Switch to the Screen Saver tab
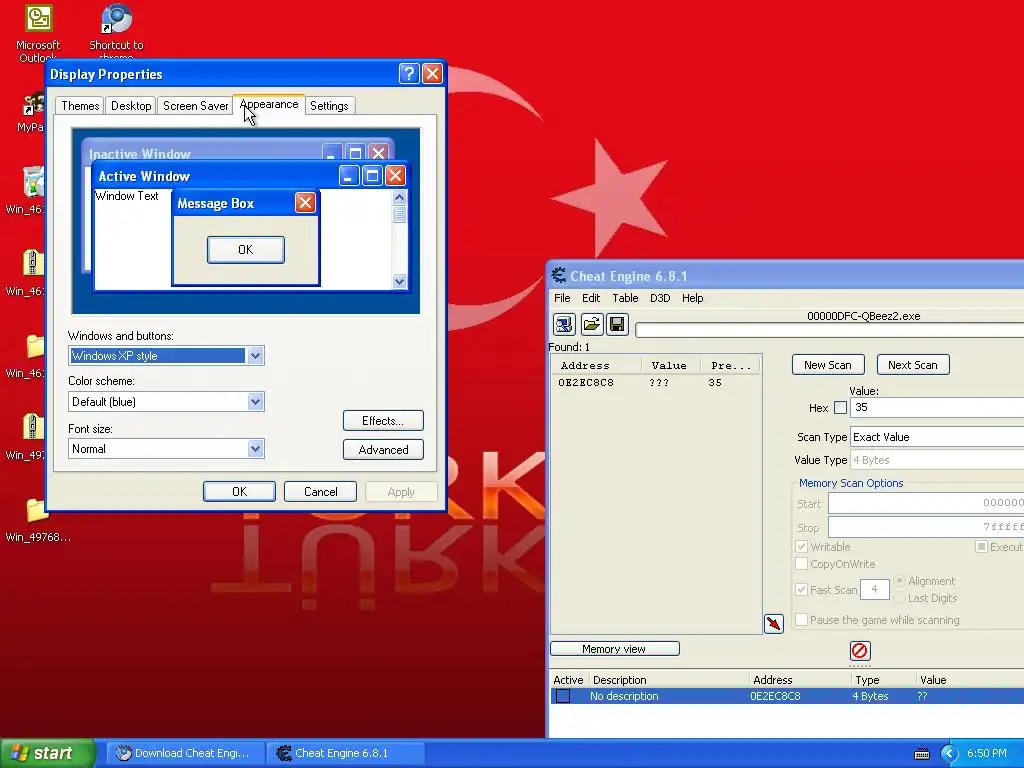The width and height of the screenshot is (1024, 768). pos(195,106)
